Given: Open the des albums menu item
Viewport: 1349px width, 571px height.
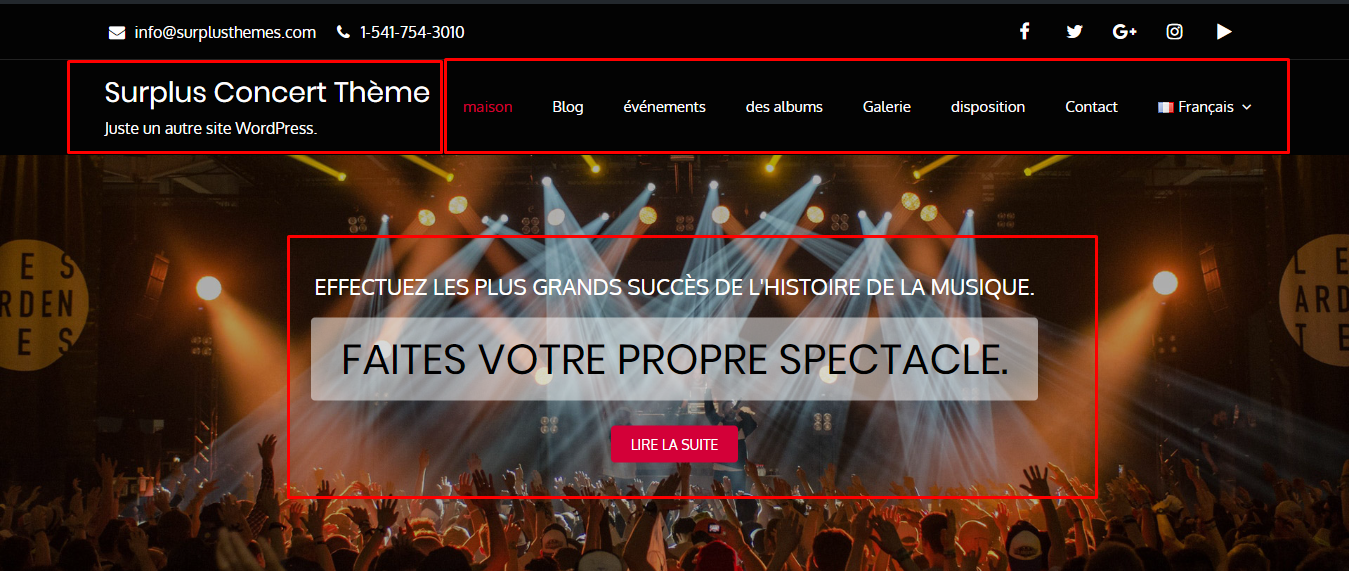Looking at the screenshot, I should pyautogui.click(x=784, y=107).
